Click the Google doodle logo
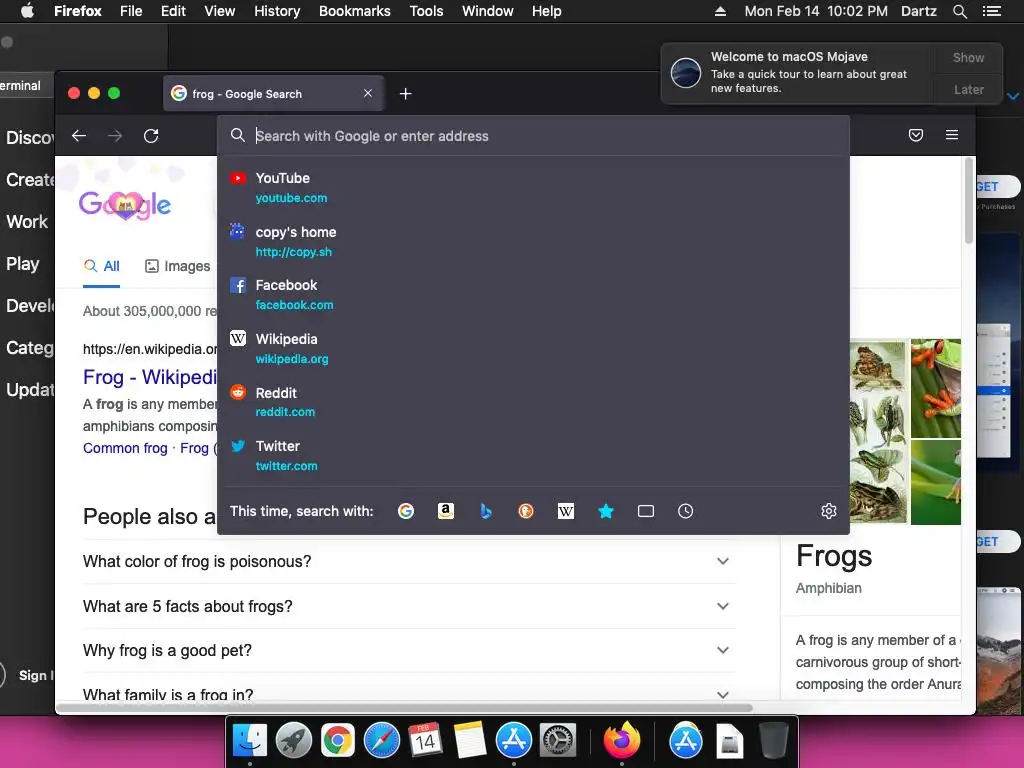Image resolution: width=1024 pixels, height=768 pixels. [x=125, y=205]
